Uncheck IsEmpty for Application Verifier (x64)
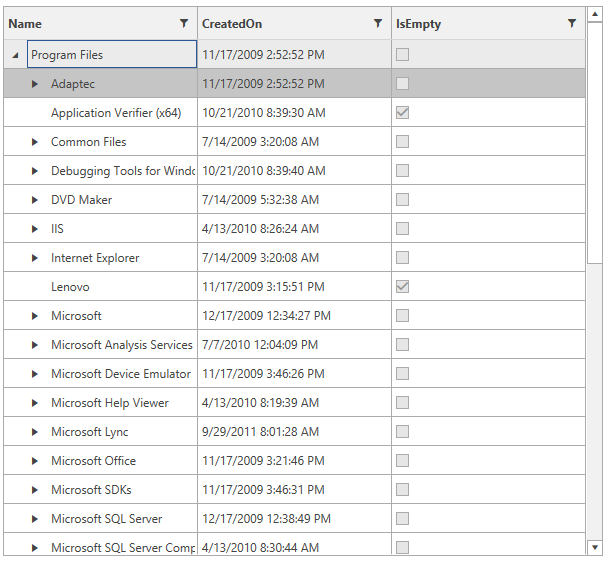The height and width of the screenshot is (561, 608). (x=402, y=113)
